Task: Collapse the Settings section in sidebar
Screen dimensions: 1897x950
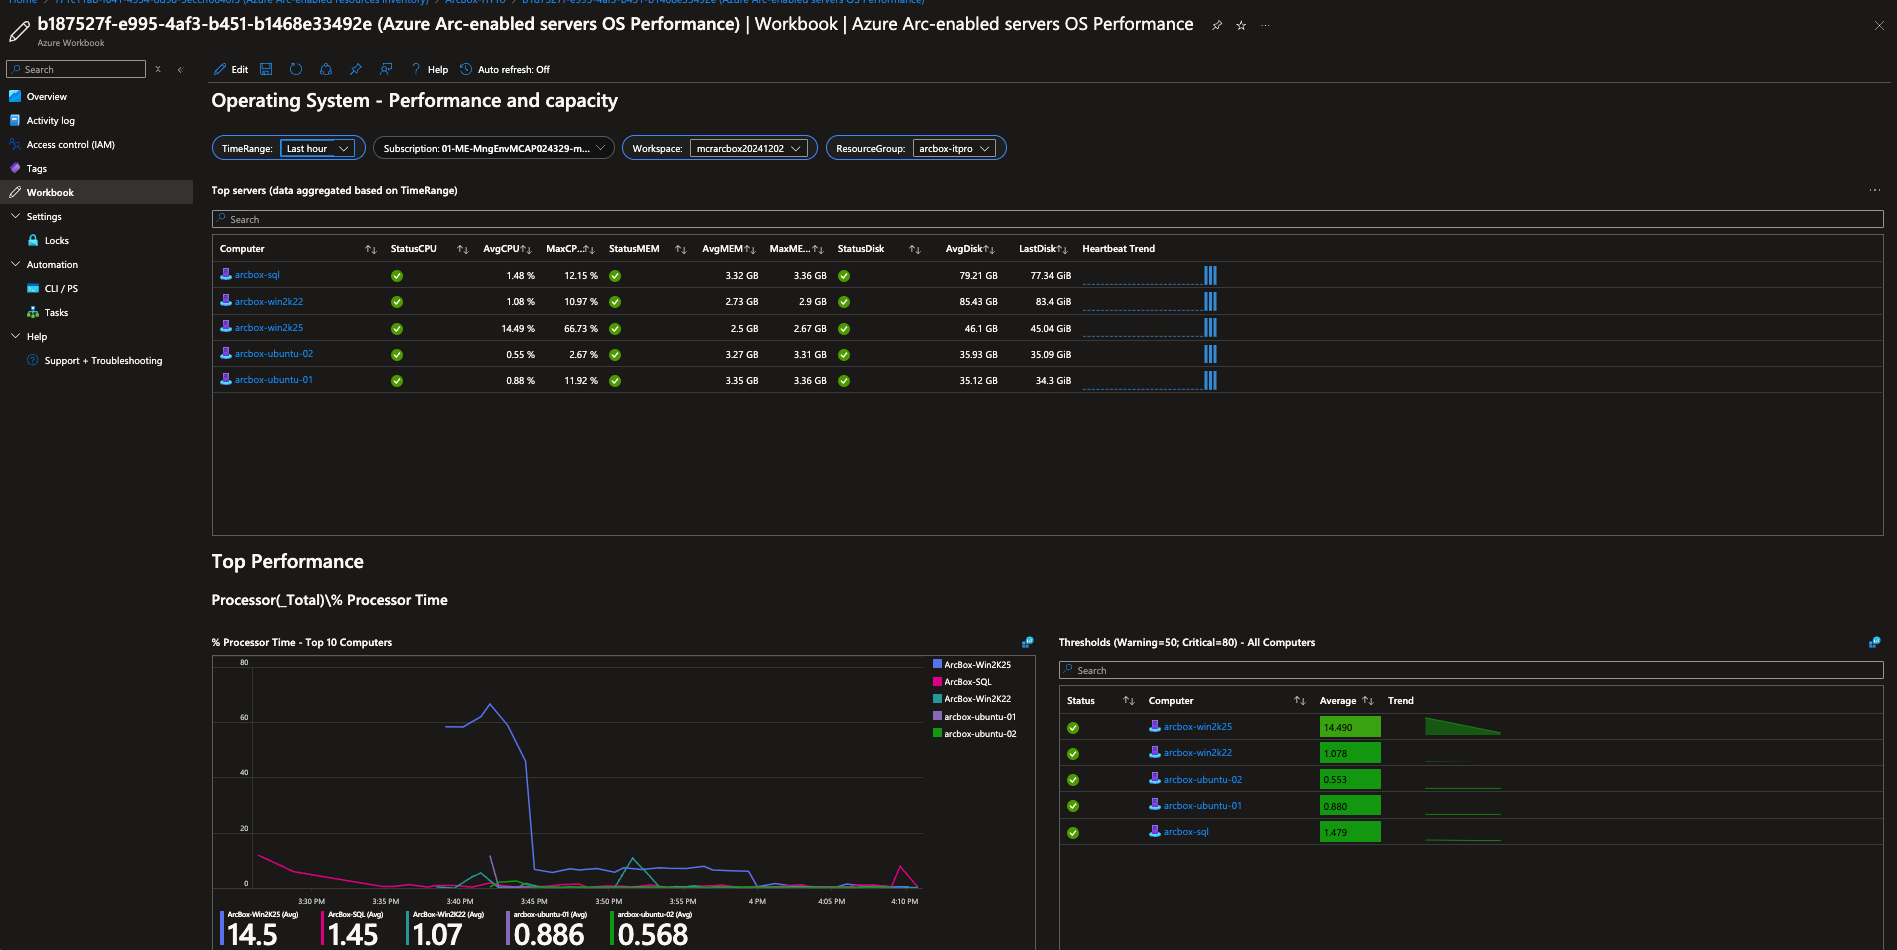Action: 16,216
